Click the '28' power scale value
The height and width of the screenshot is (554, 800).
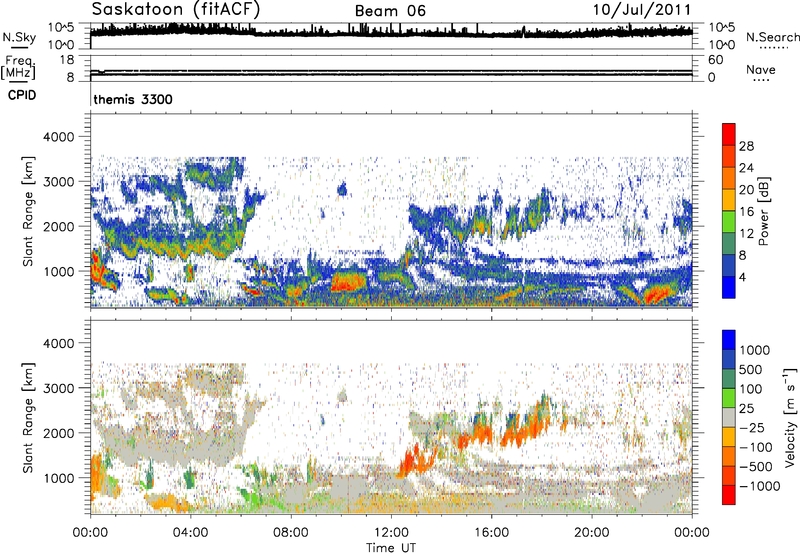[746, 146]
